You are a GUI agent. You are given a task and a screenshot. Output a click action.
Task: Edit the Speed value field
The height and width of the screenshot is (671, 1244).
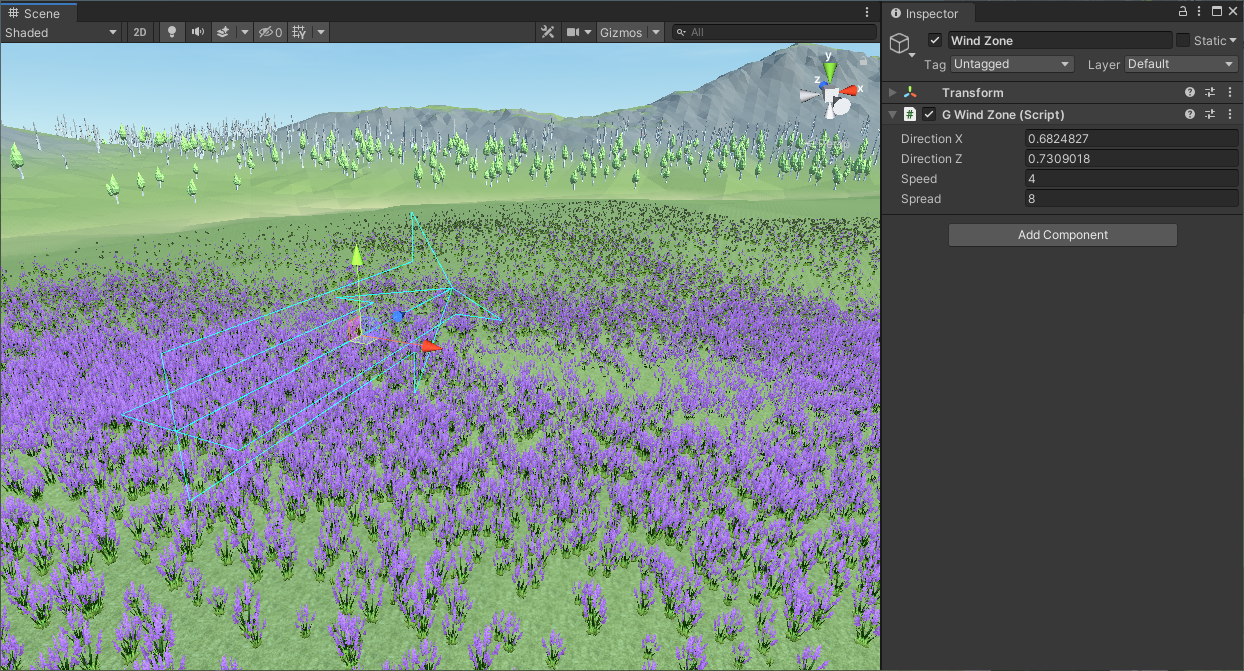[x=1132, y=179]
